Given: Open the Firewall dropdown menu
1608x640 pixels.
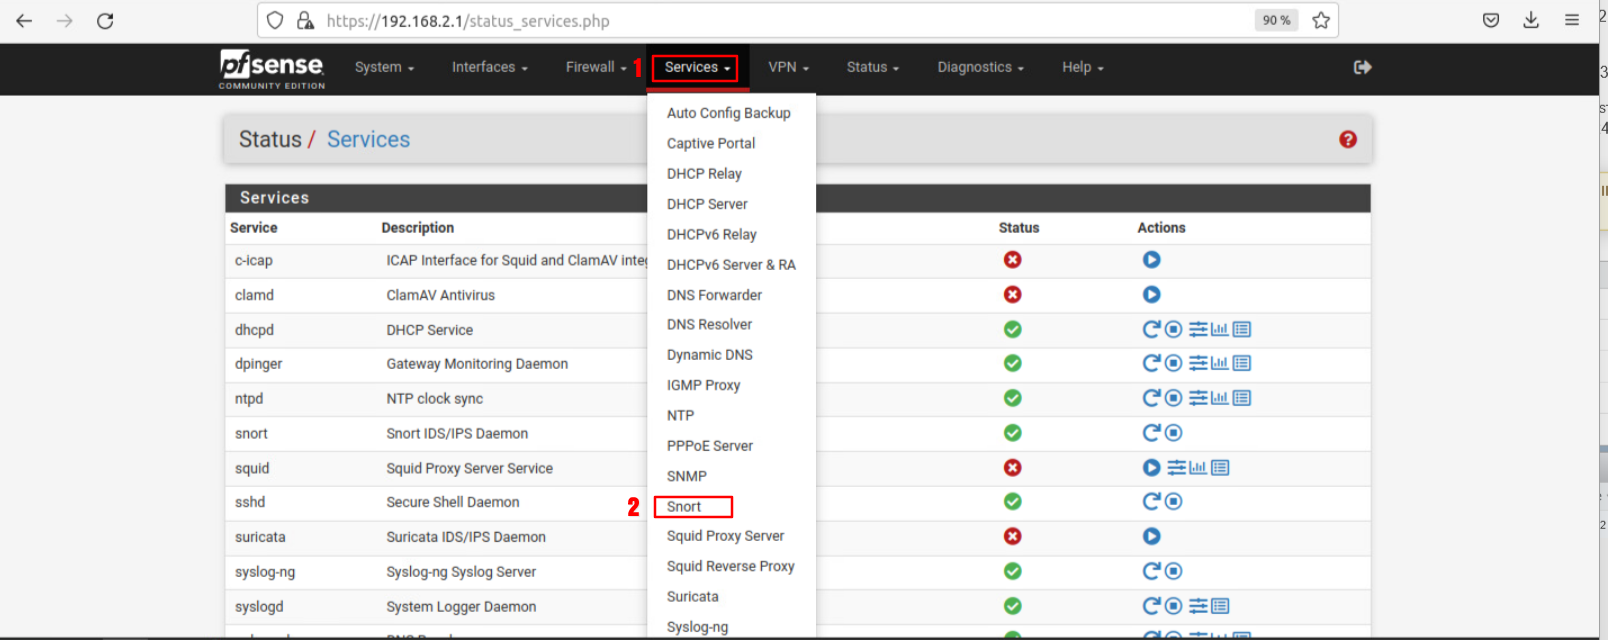Looking at the screenshot, I should tap(595, 67).
